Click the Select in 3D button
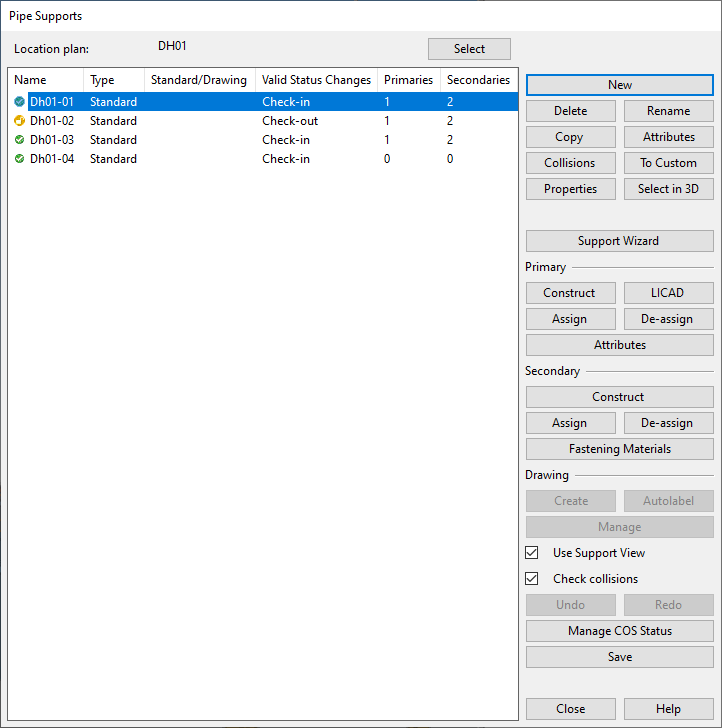This screenshot has height=728, width=722. point(668,189)
